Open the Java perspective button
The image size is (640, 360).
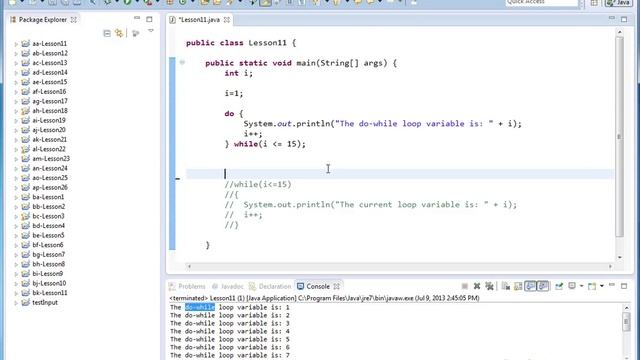coord(618,2)
